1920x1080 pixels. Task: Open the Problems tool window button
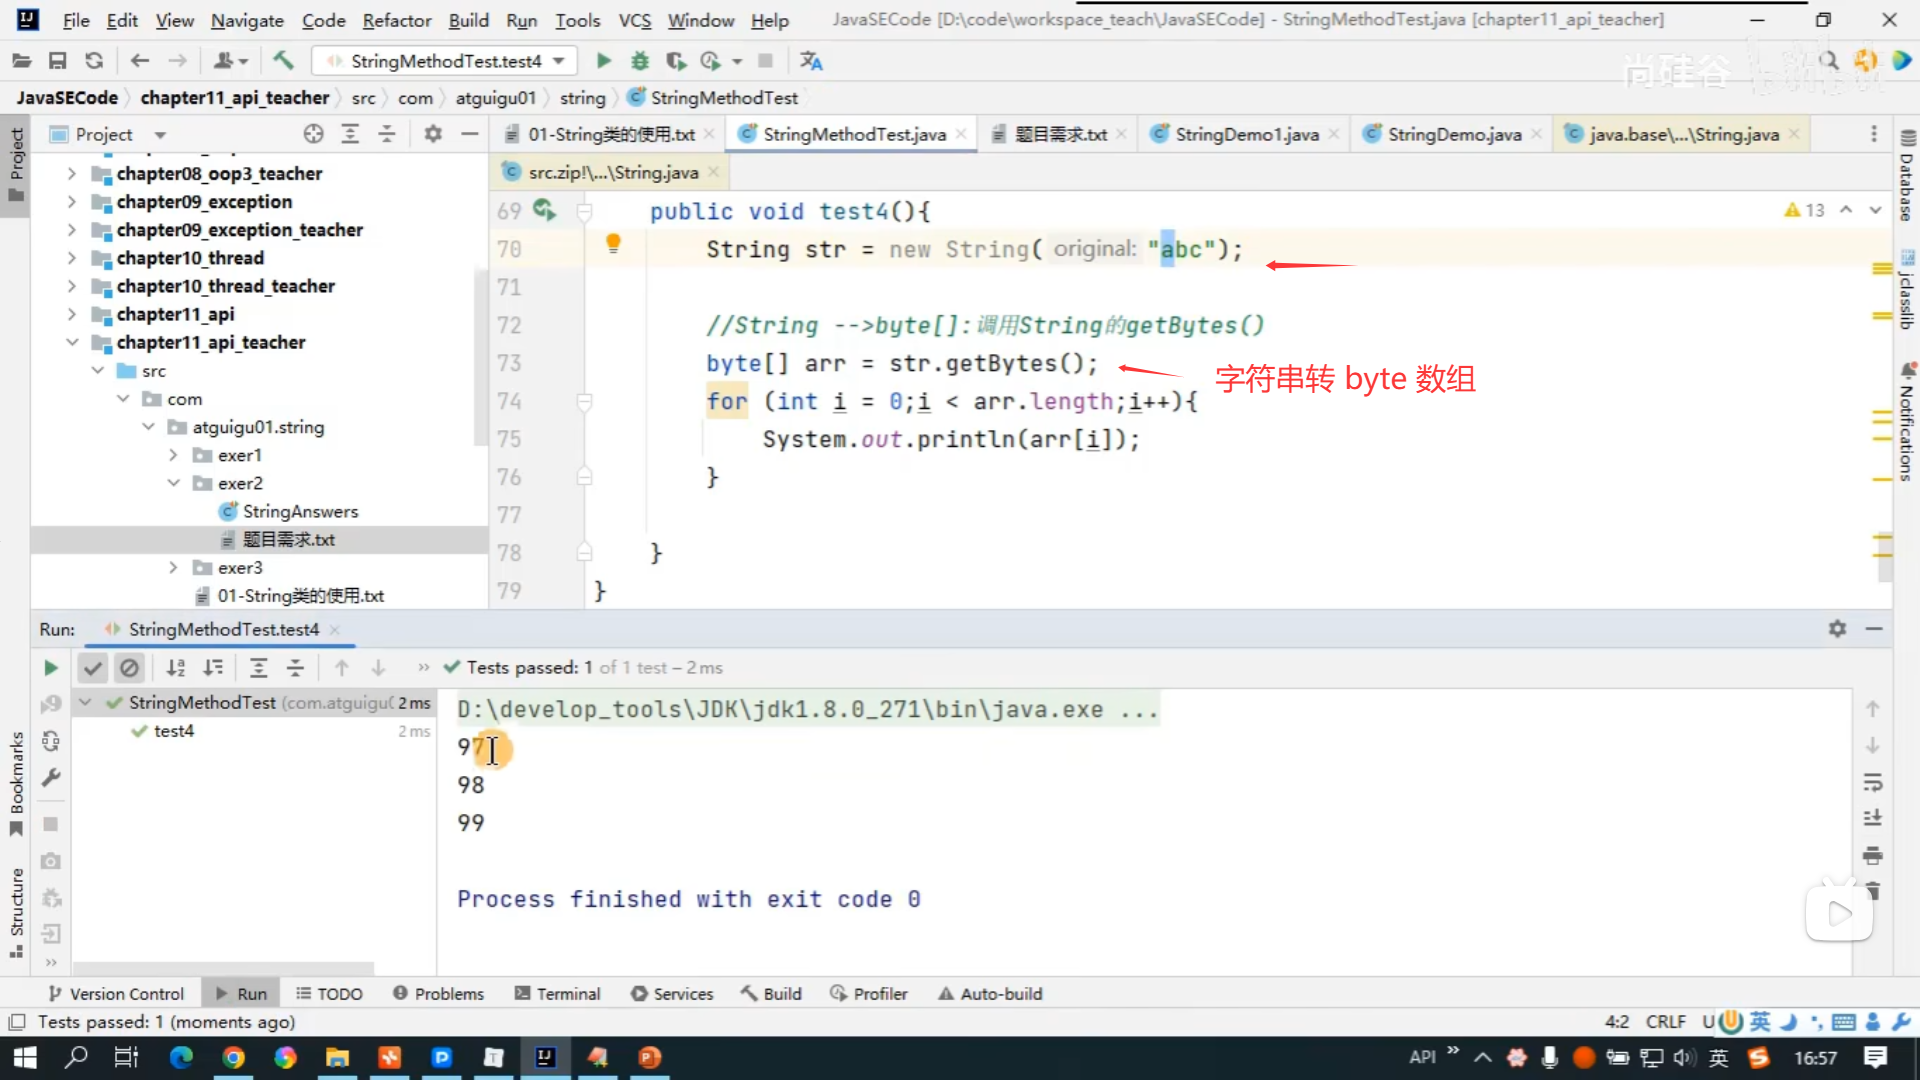[x=438, y=994]
